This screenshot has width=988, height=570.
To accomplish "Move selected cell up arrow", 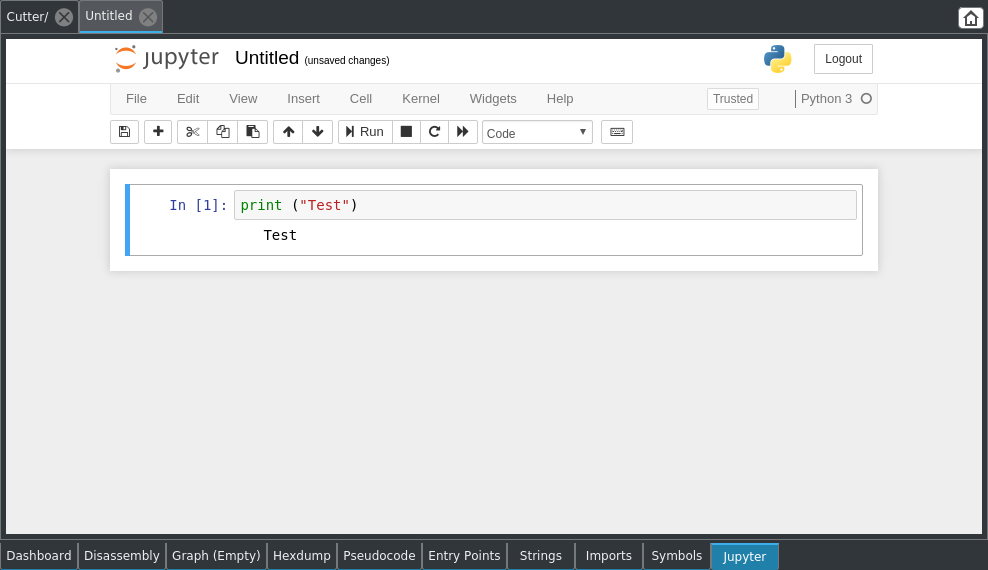I will point(288,132).
